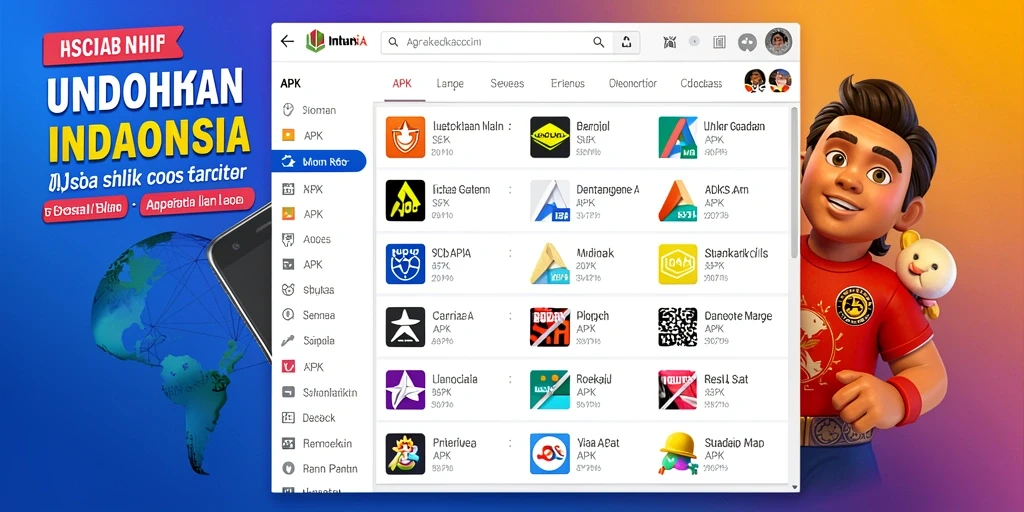This screenshot has width=1024, height=512.
Task: Open the Sloman sidebar item
Action: (310, 110)
